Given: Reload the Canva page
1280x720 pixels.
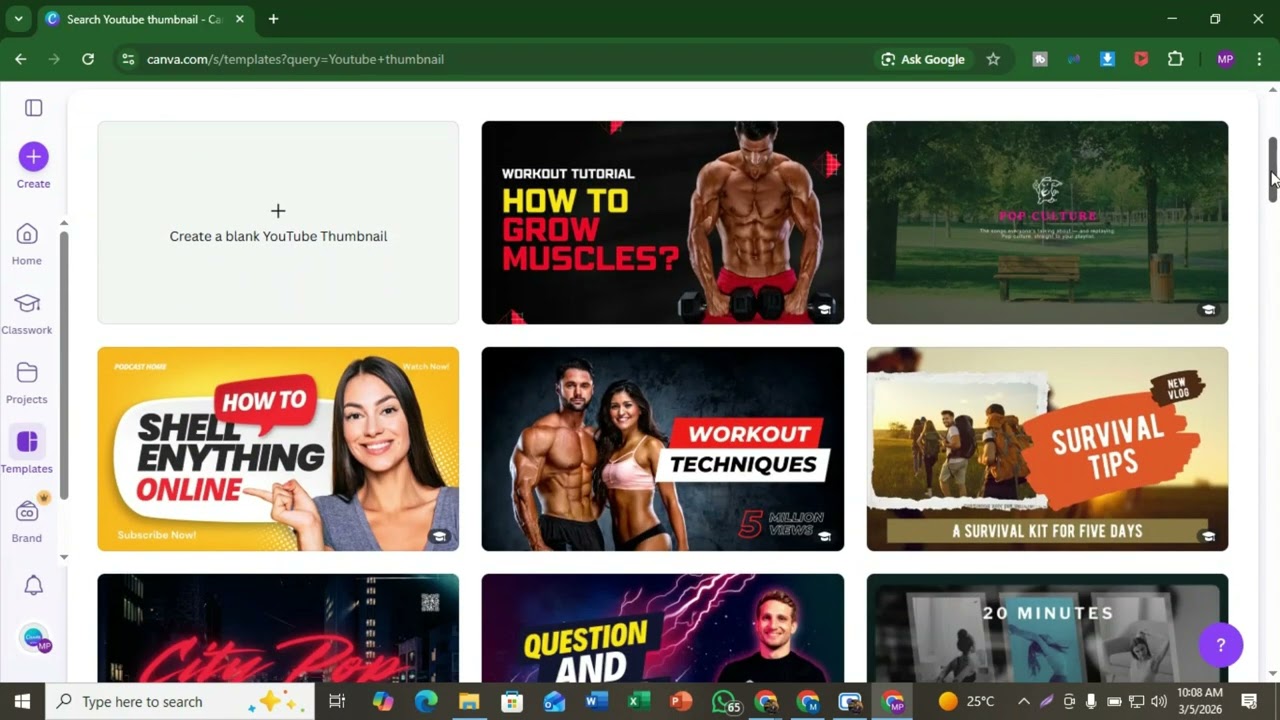Looking at the screenshot, I should point(88,59).
